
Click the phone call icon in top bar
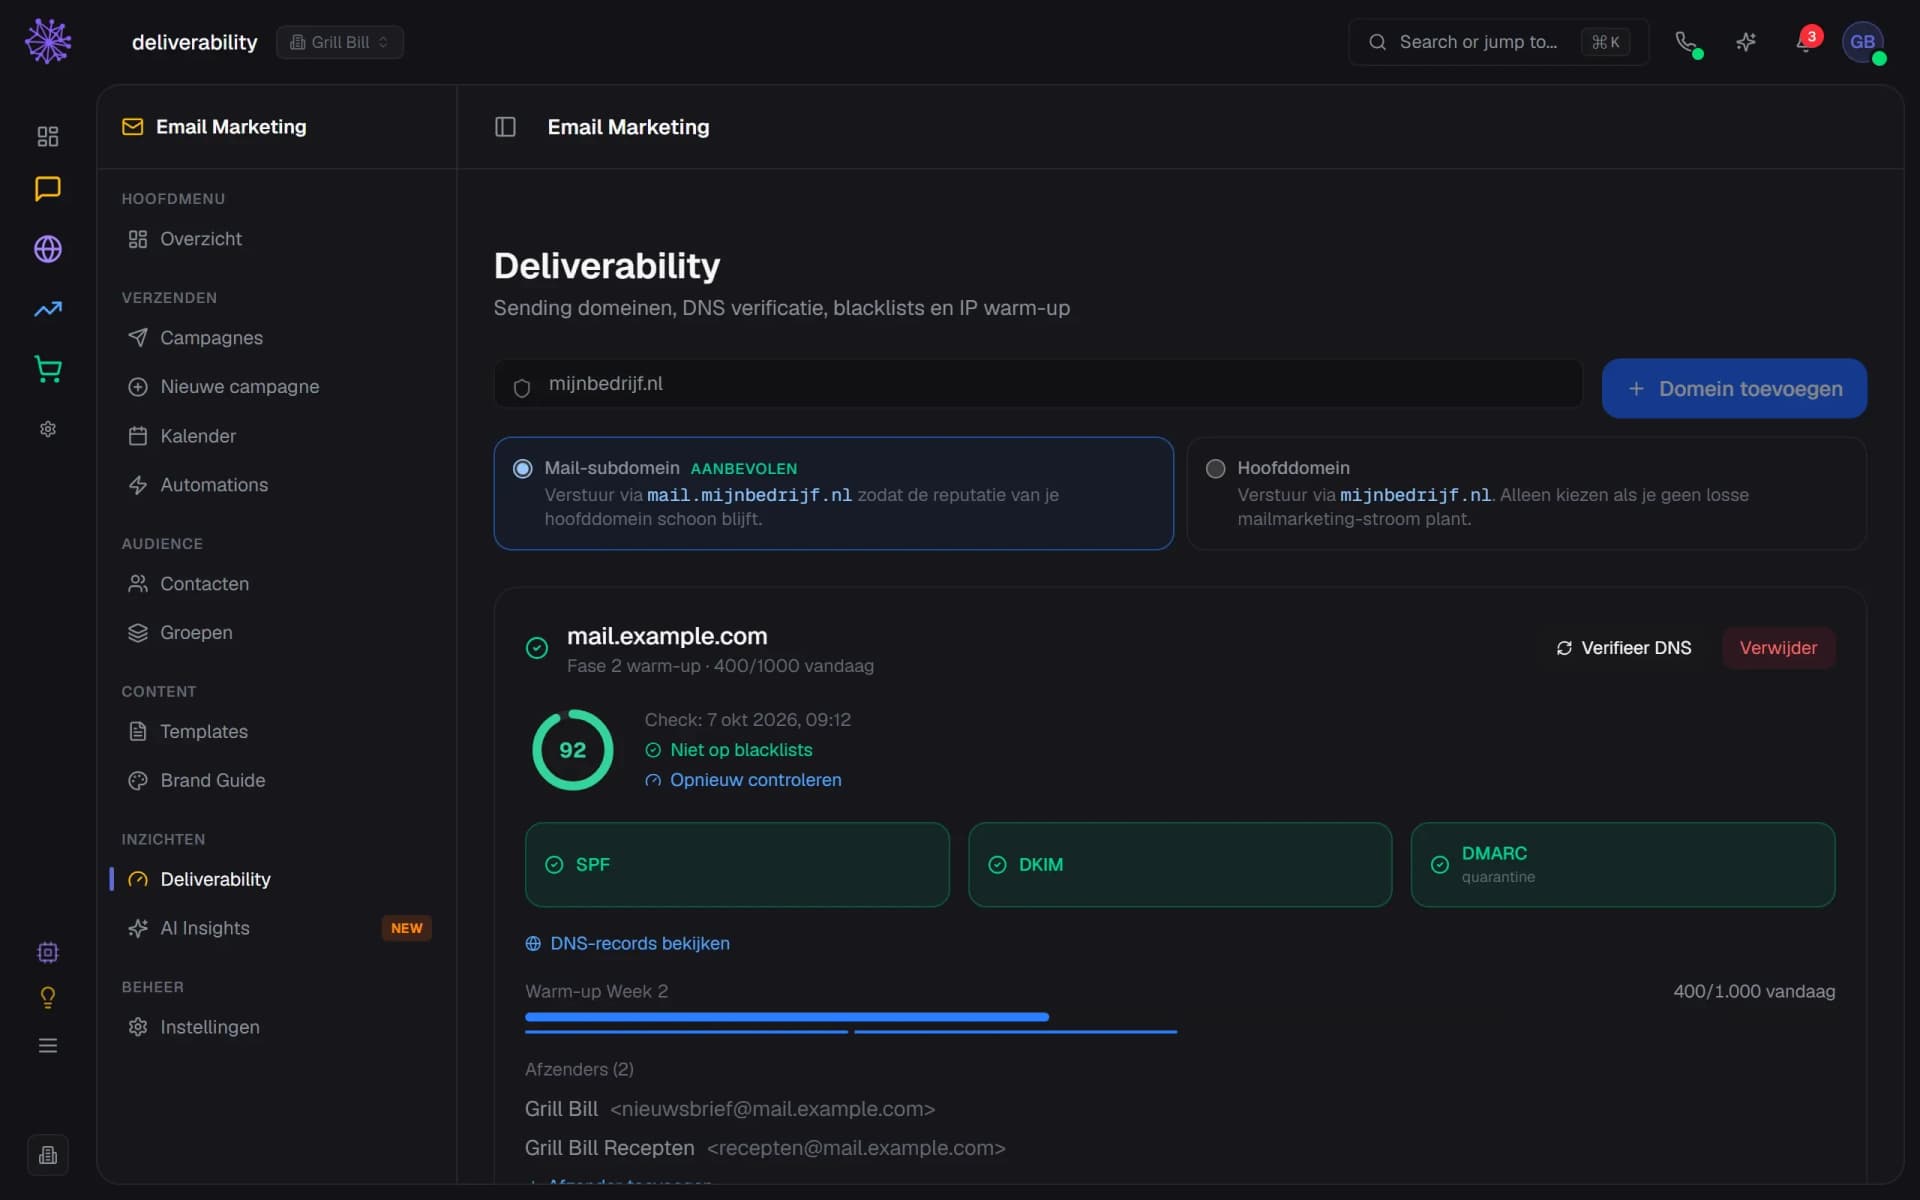pos(1686,42)
